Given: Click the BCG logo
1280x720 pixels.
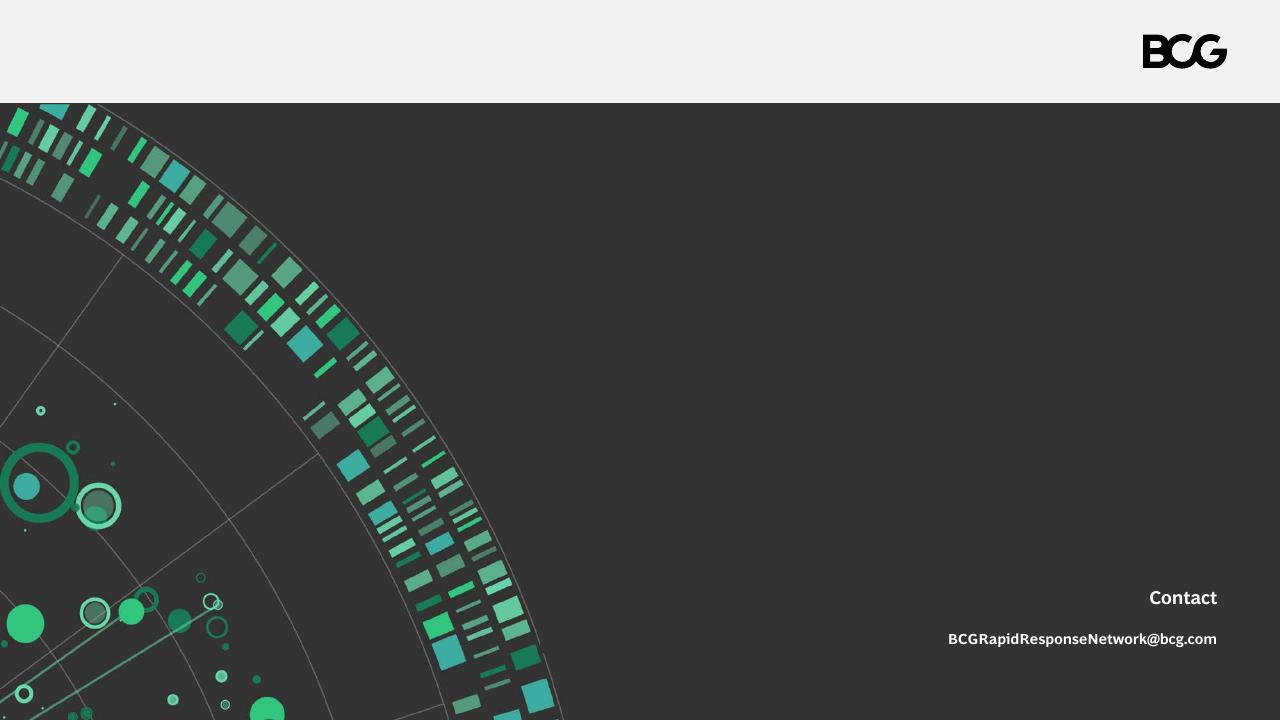Looking at the screenshot, I should 1185,52.
